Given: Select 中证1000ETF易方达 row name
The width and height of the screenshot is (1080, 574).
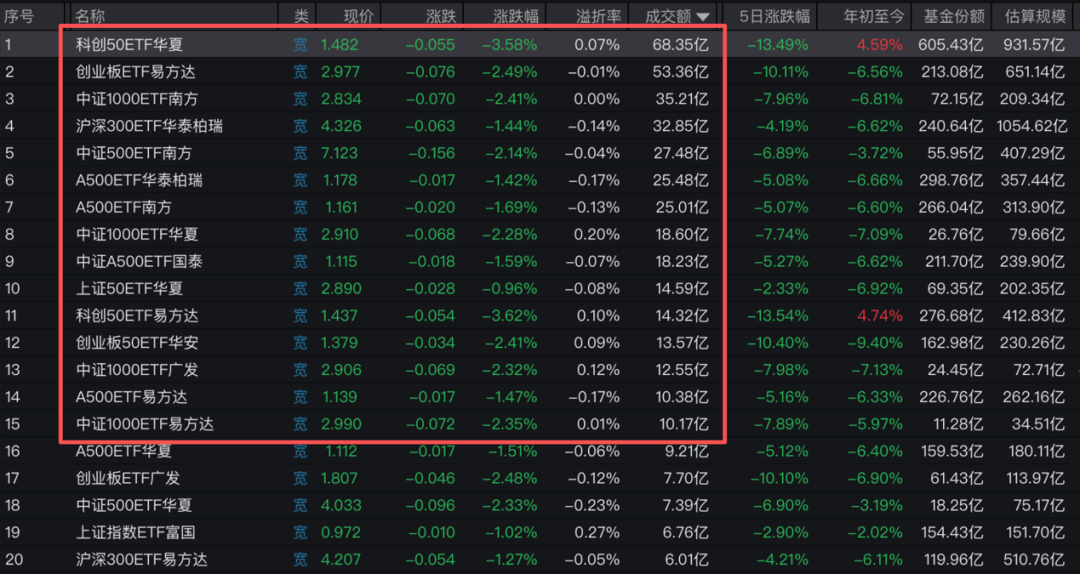Looking at the screenshot, I should coord(145,424).
